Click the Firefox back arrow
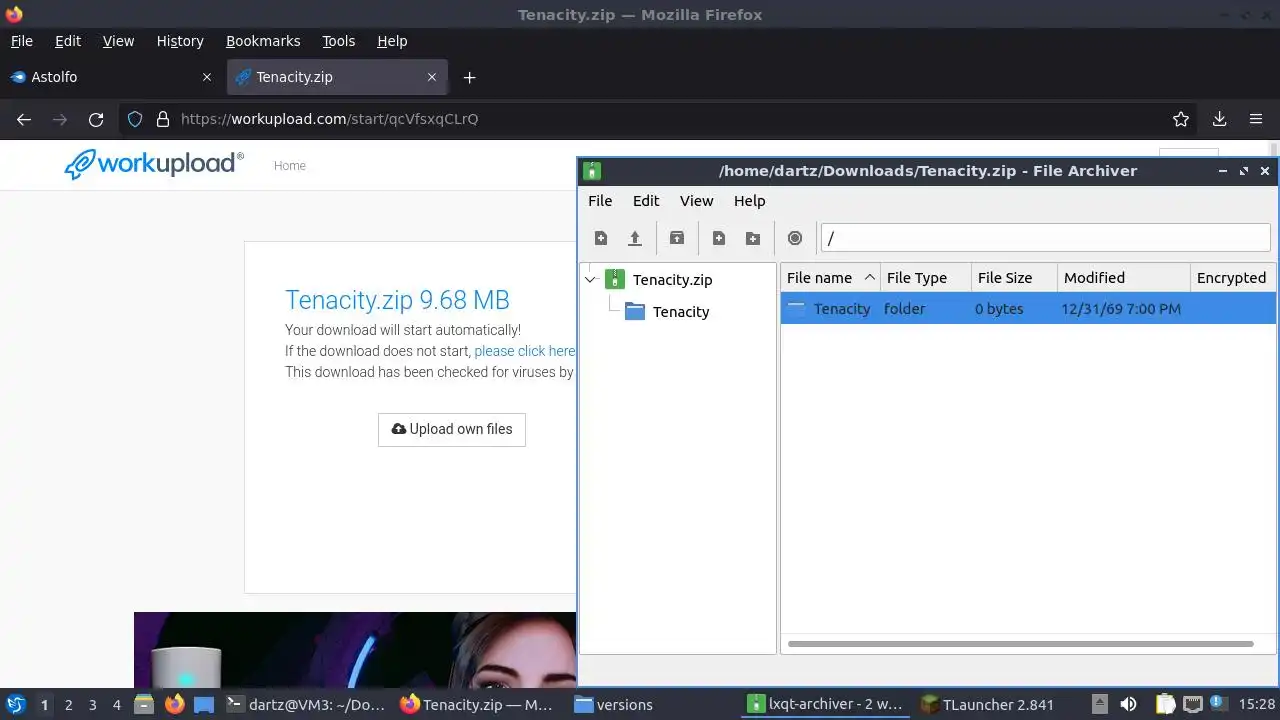The height and width of the screenshot is (720, 1280). 24,119
